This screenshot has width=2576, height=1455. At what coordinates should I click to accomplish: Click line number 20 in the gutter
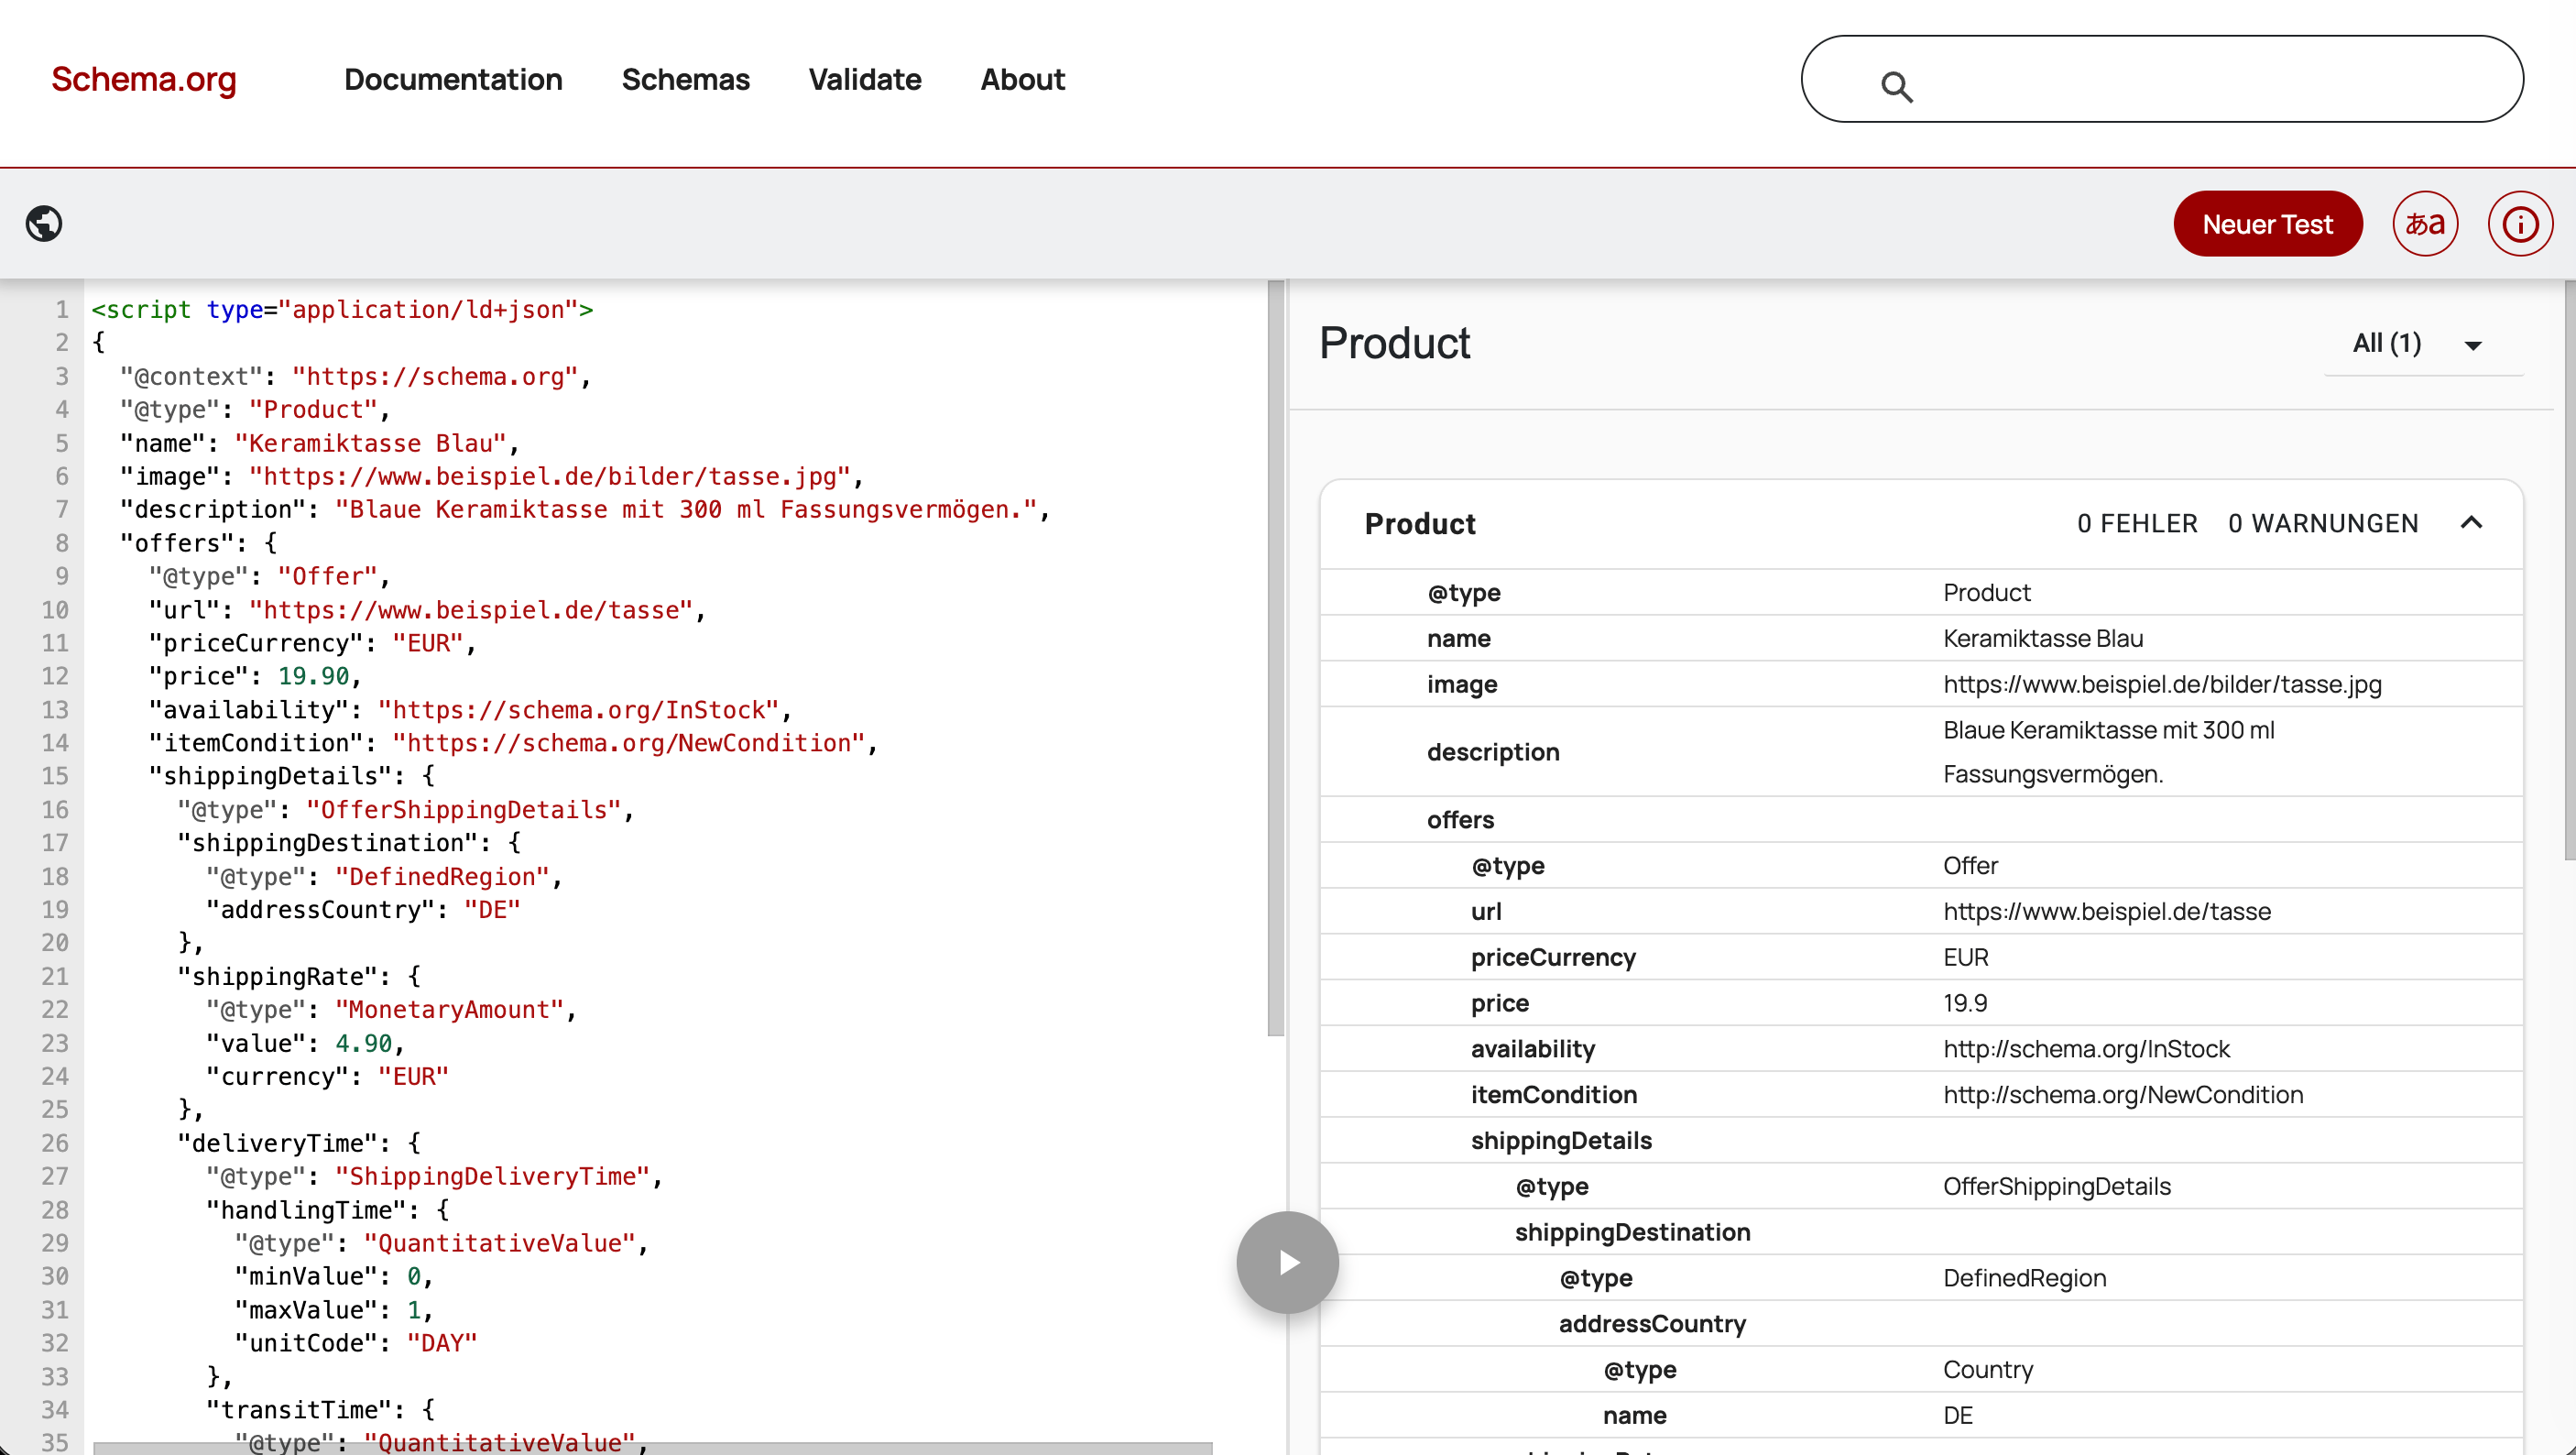point(55,943)
